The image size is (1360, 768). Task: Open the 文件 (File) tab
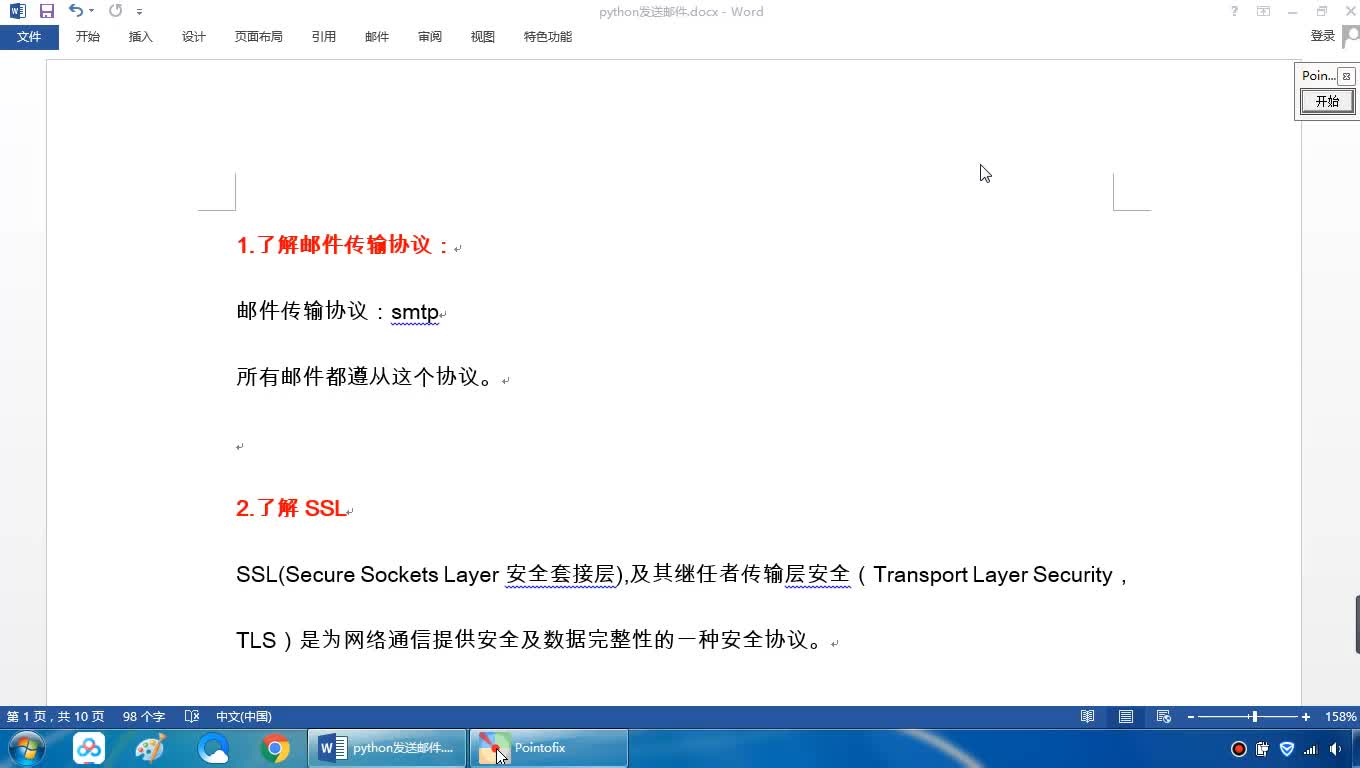click(x=29, y=36)
